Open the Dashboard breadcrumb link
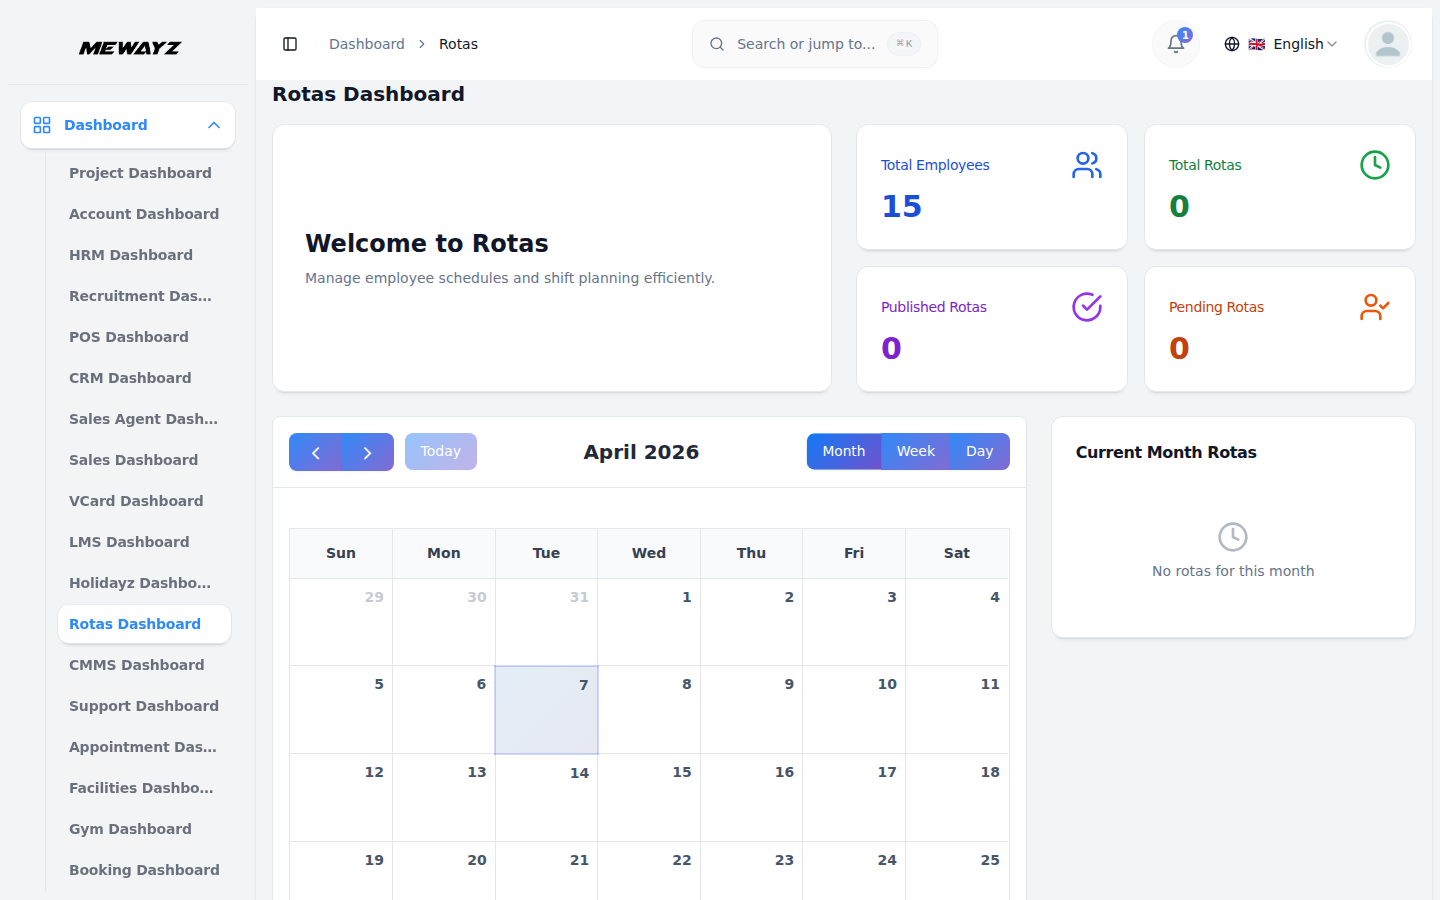The image size is (1440, 900). tap(366, 44)
